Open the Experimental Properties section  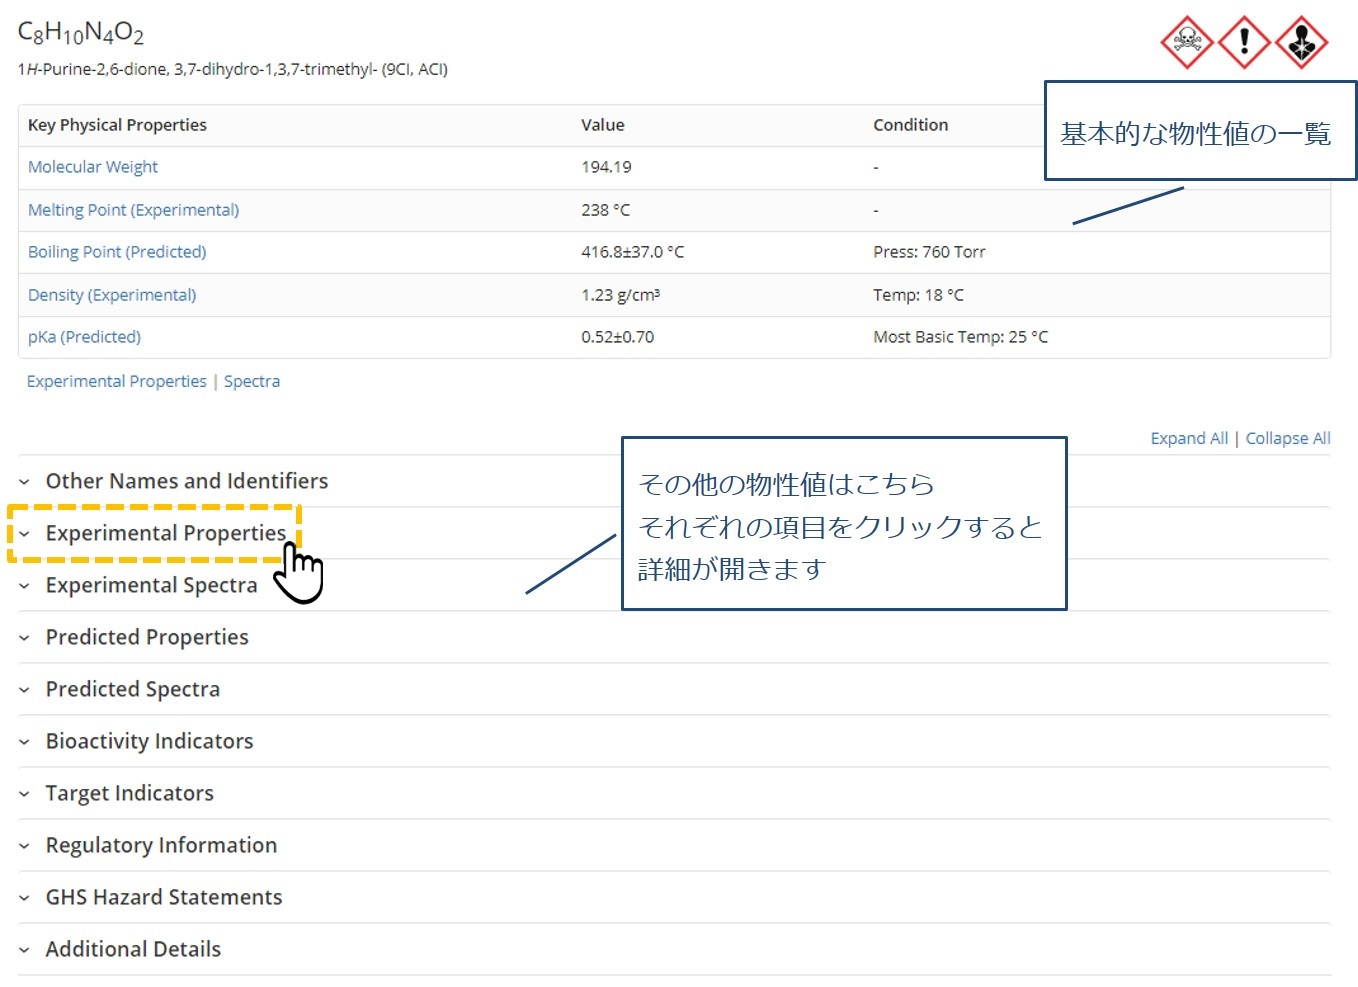click(x=165, y=533)
